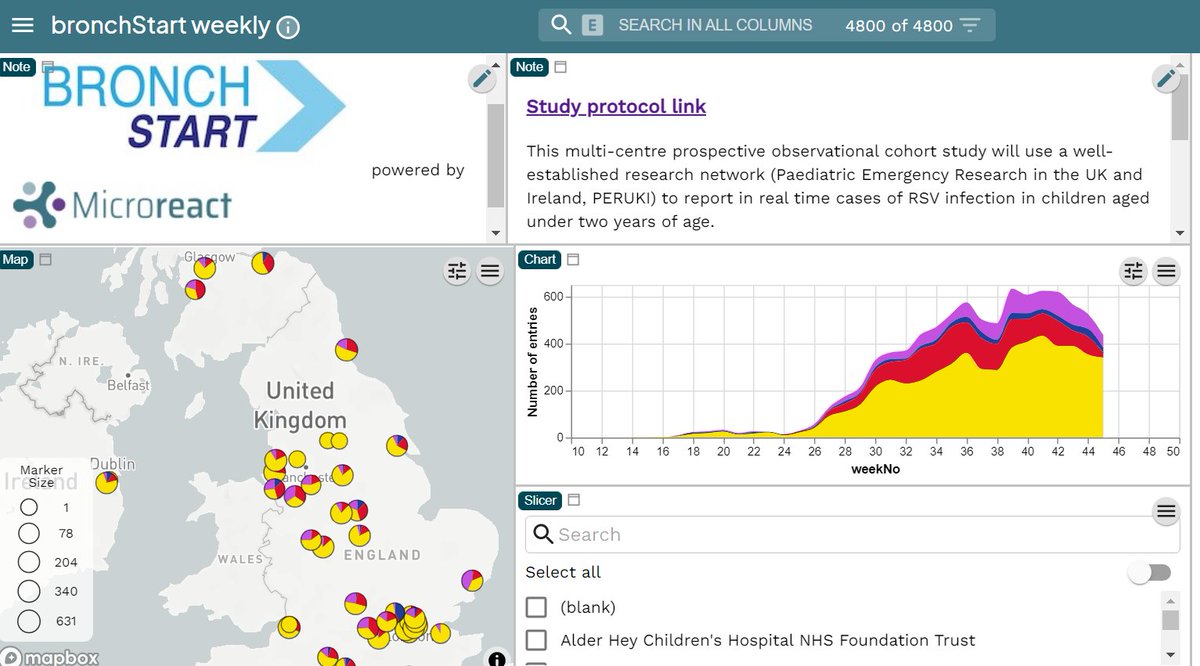Click the bronchStart weekly title
The height and width of the screenshot is (666, 1200).
160,26
